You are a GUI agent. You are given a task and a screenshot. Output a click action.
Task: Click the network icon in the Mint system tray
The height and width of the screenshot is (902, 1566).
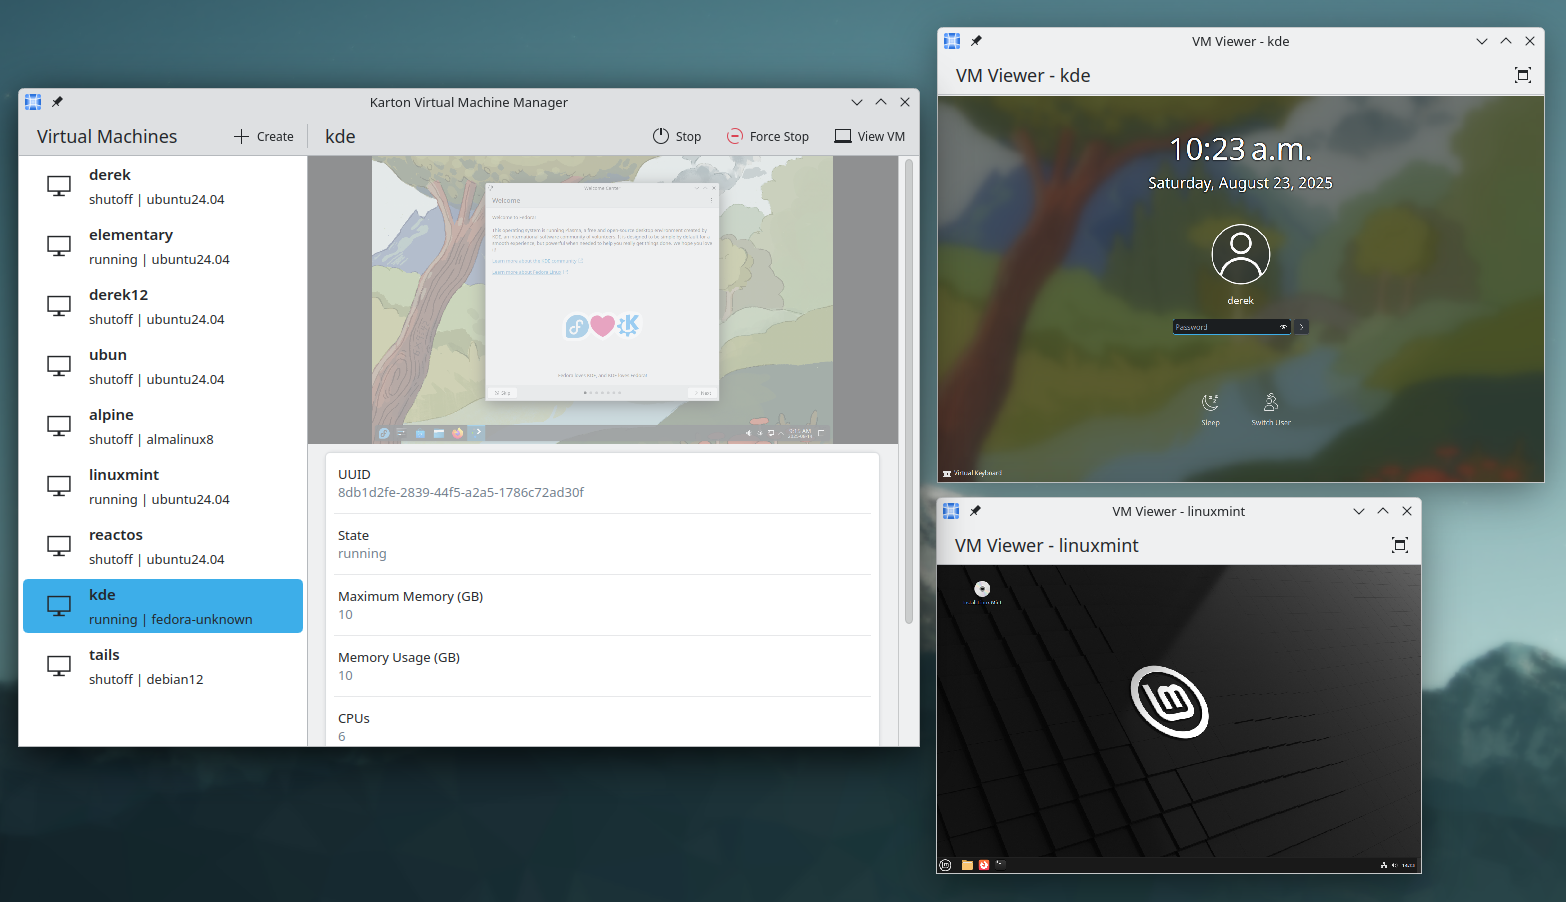[x=1384, y=864]
